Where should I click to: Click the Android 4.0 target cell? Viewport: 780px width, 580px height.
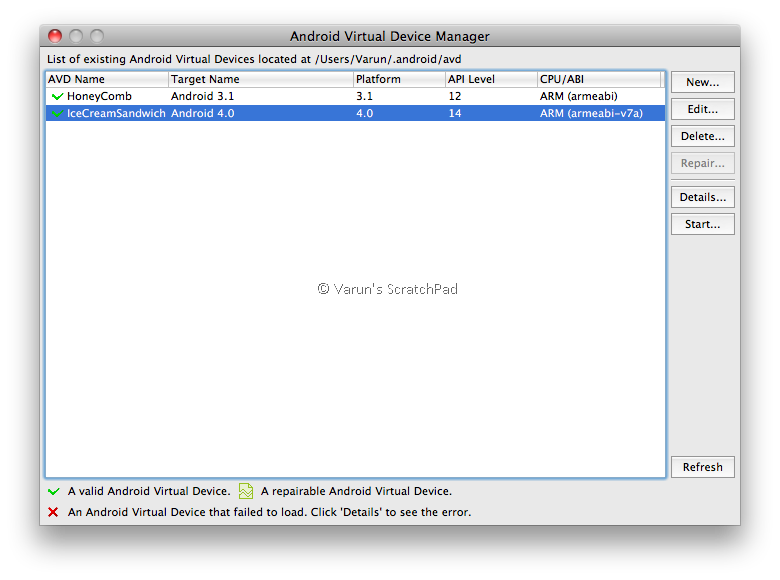point(202,113)
